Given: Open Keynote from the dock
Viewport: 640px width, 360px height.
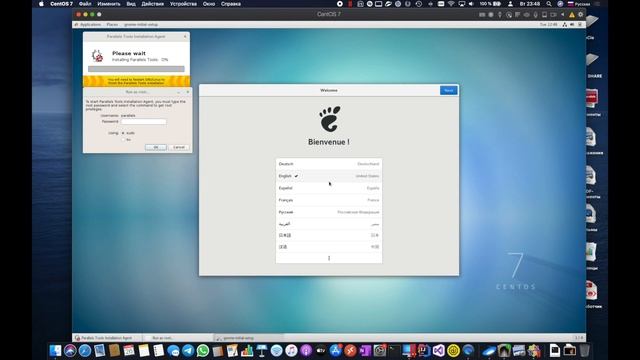Looking at the screenshot, I should click(262, 351).
